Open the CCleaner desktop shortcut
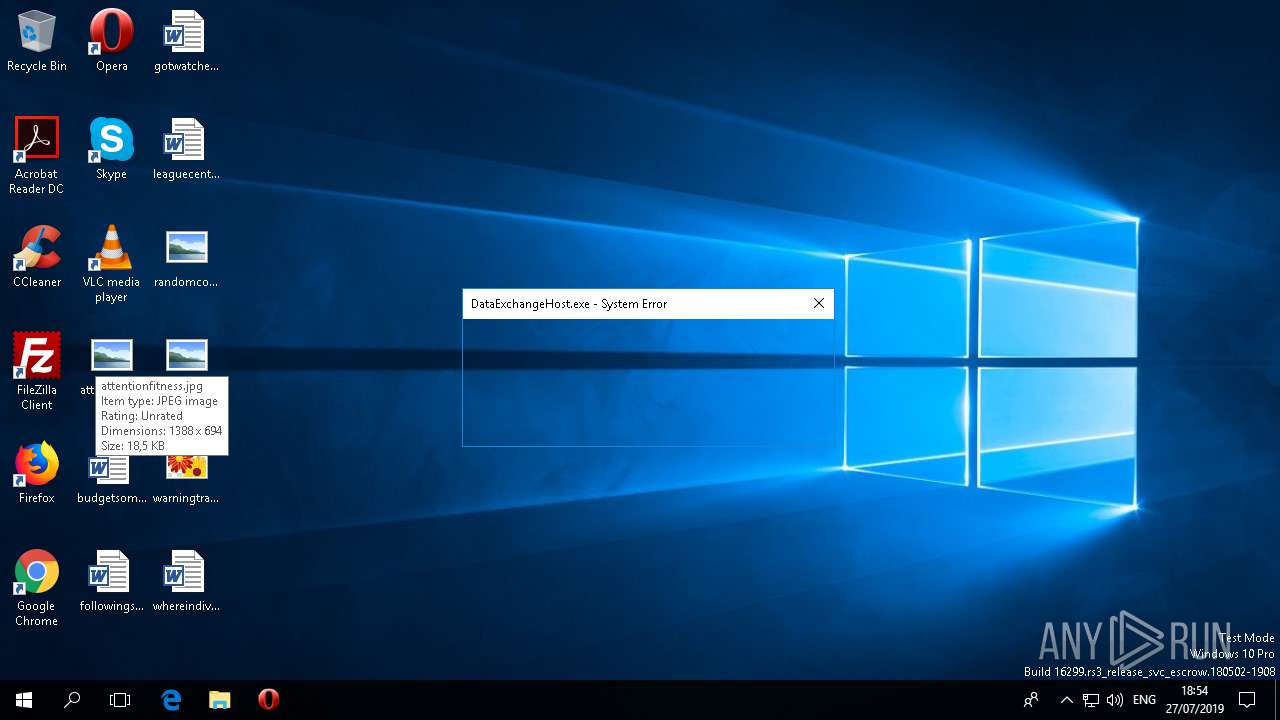Screen dimensions: 1280x720 [37, 257]
